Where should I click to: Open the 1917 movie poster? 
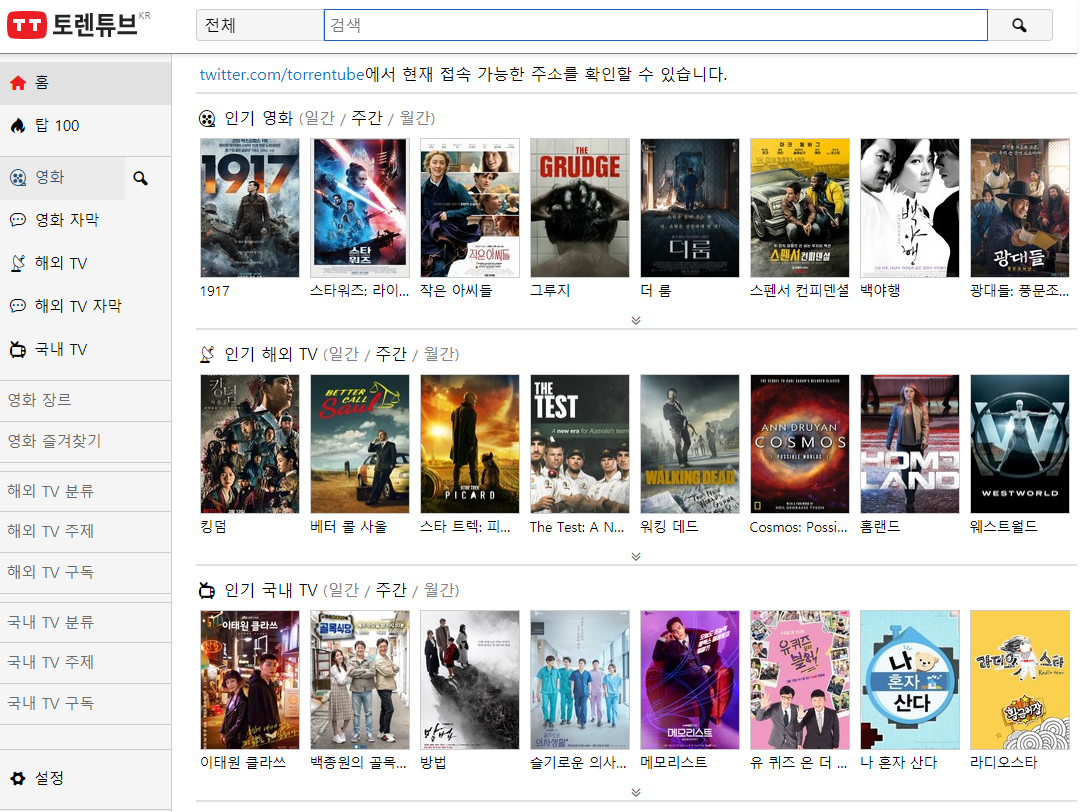250,208
